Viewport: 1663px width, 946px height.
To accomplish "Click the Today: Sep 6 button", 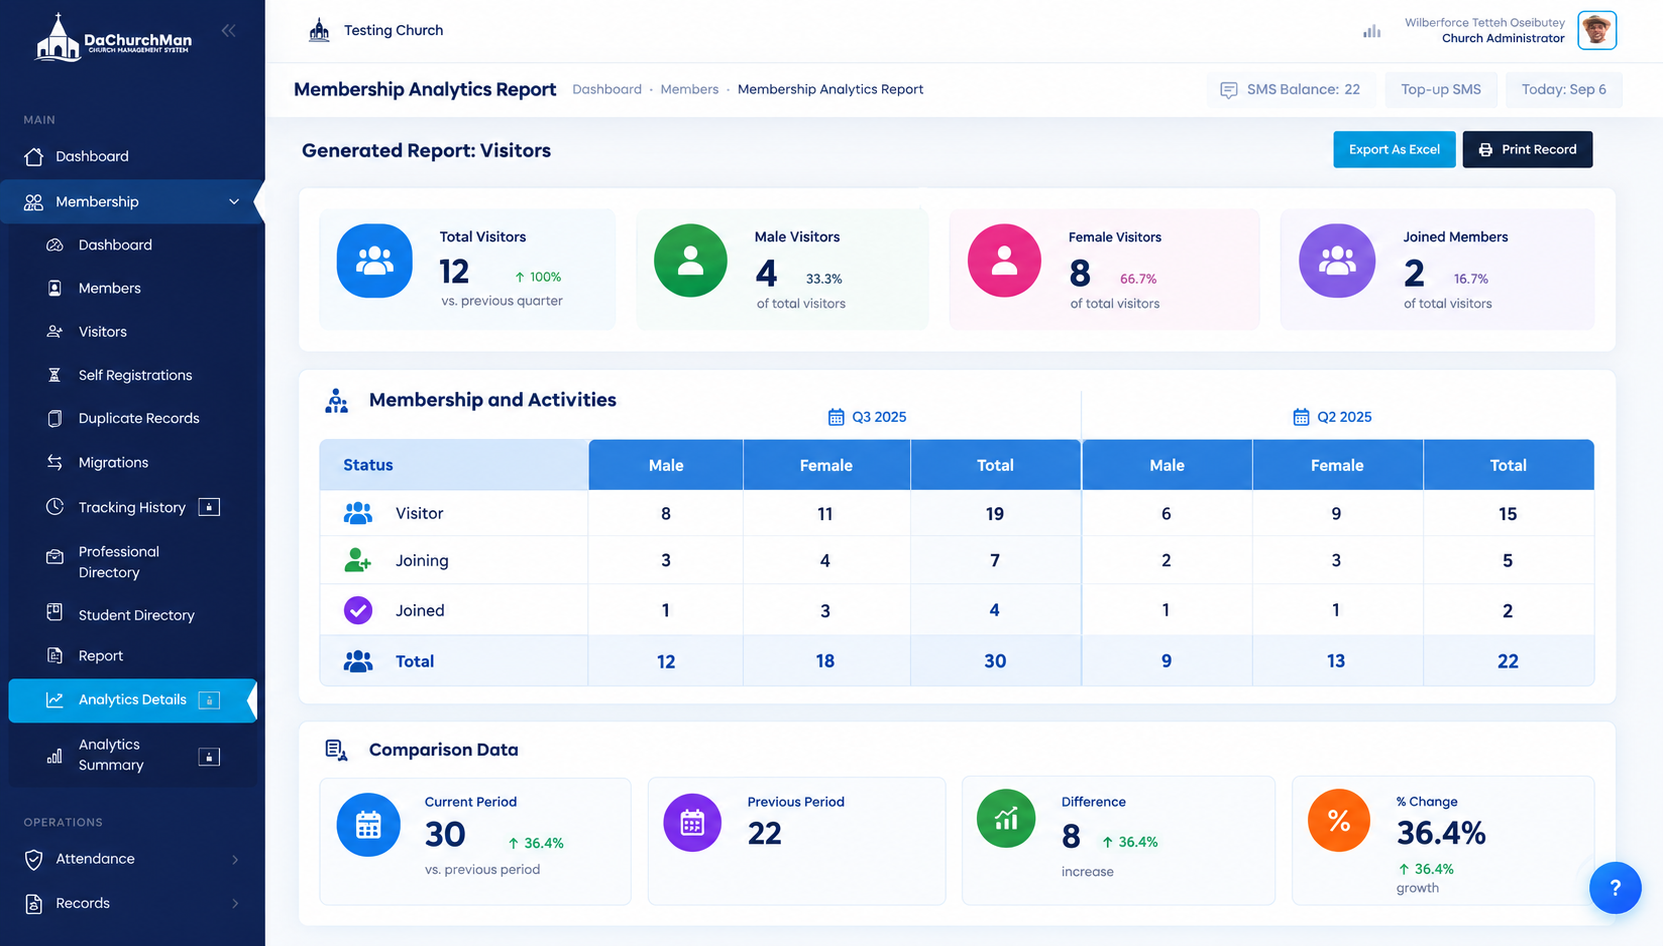I will click(1564, 90).
